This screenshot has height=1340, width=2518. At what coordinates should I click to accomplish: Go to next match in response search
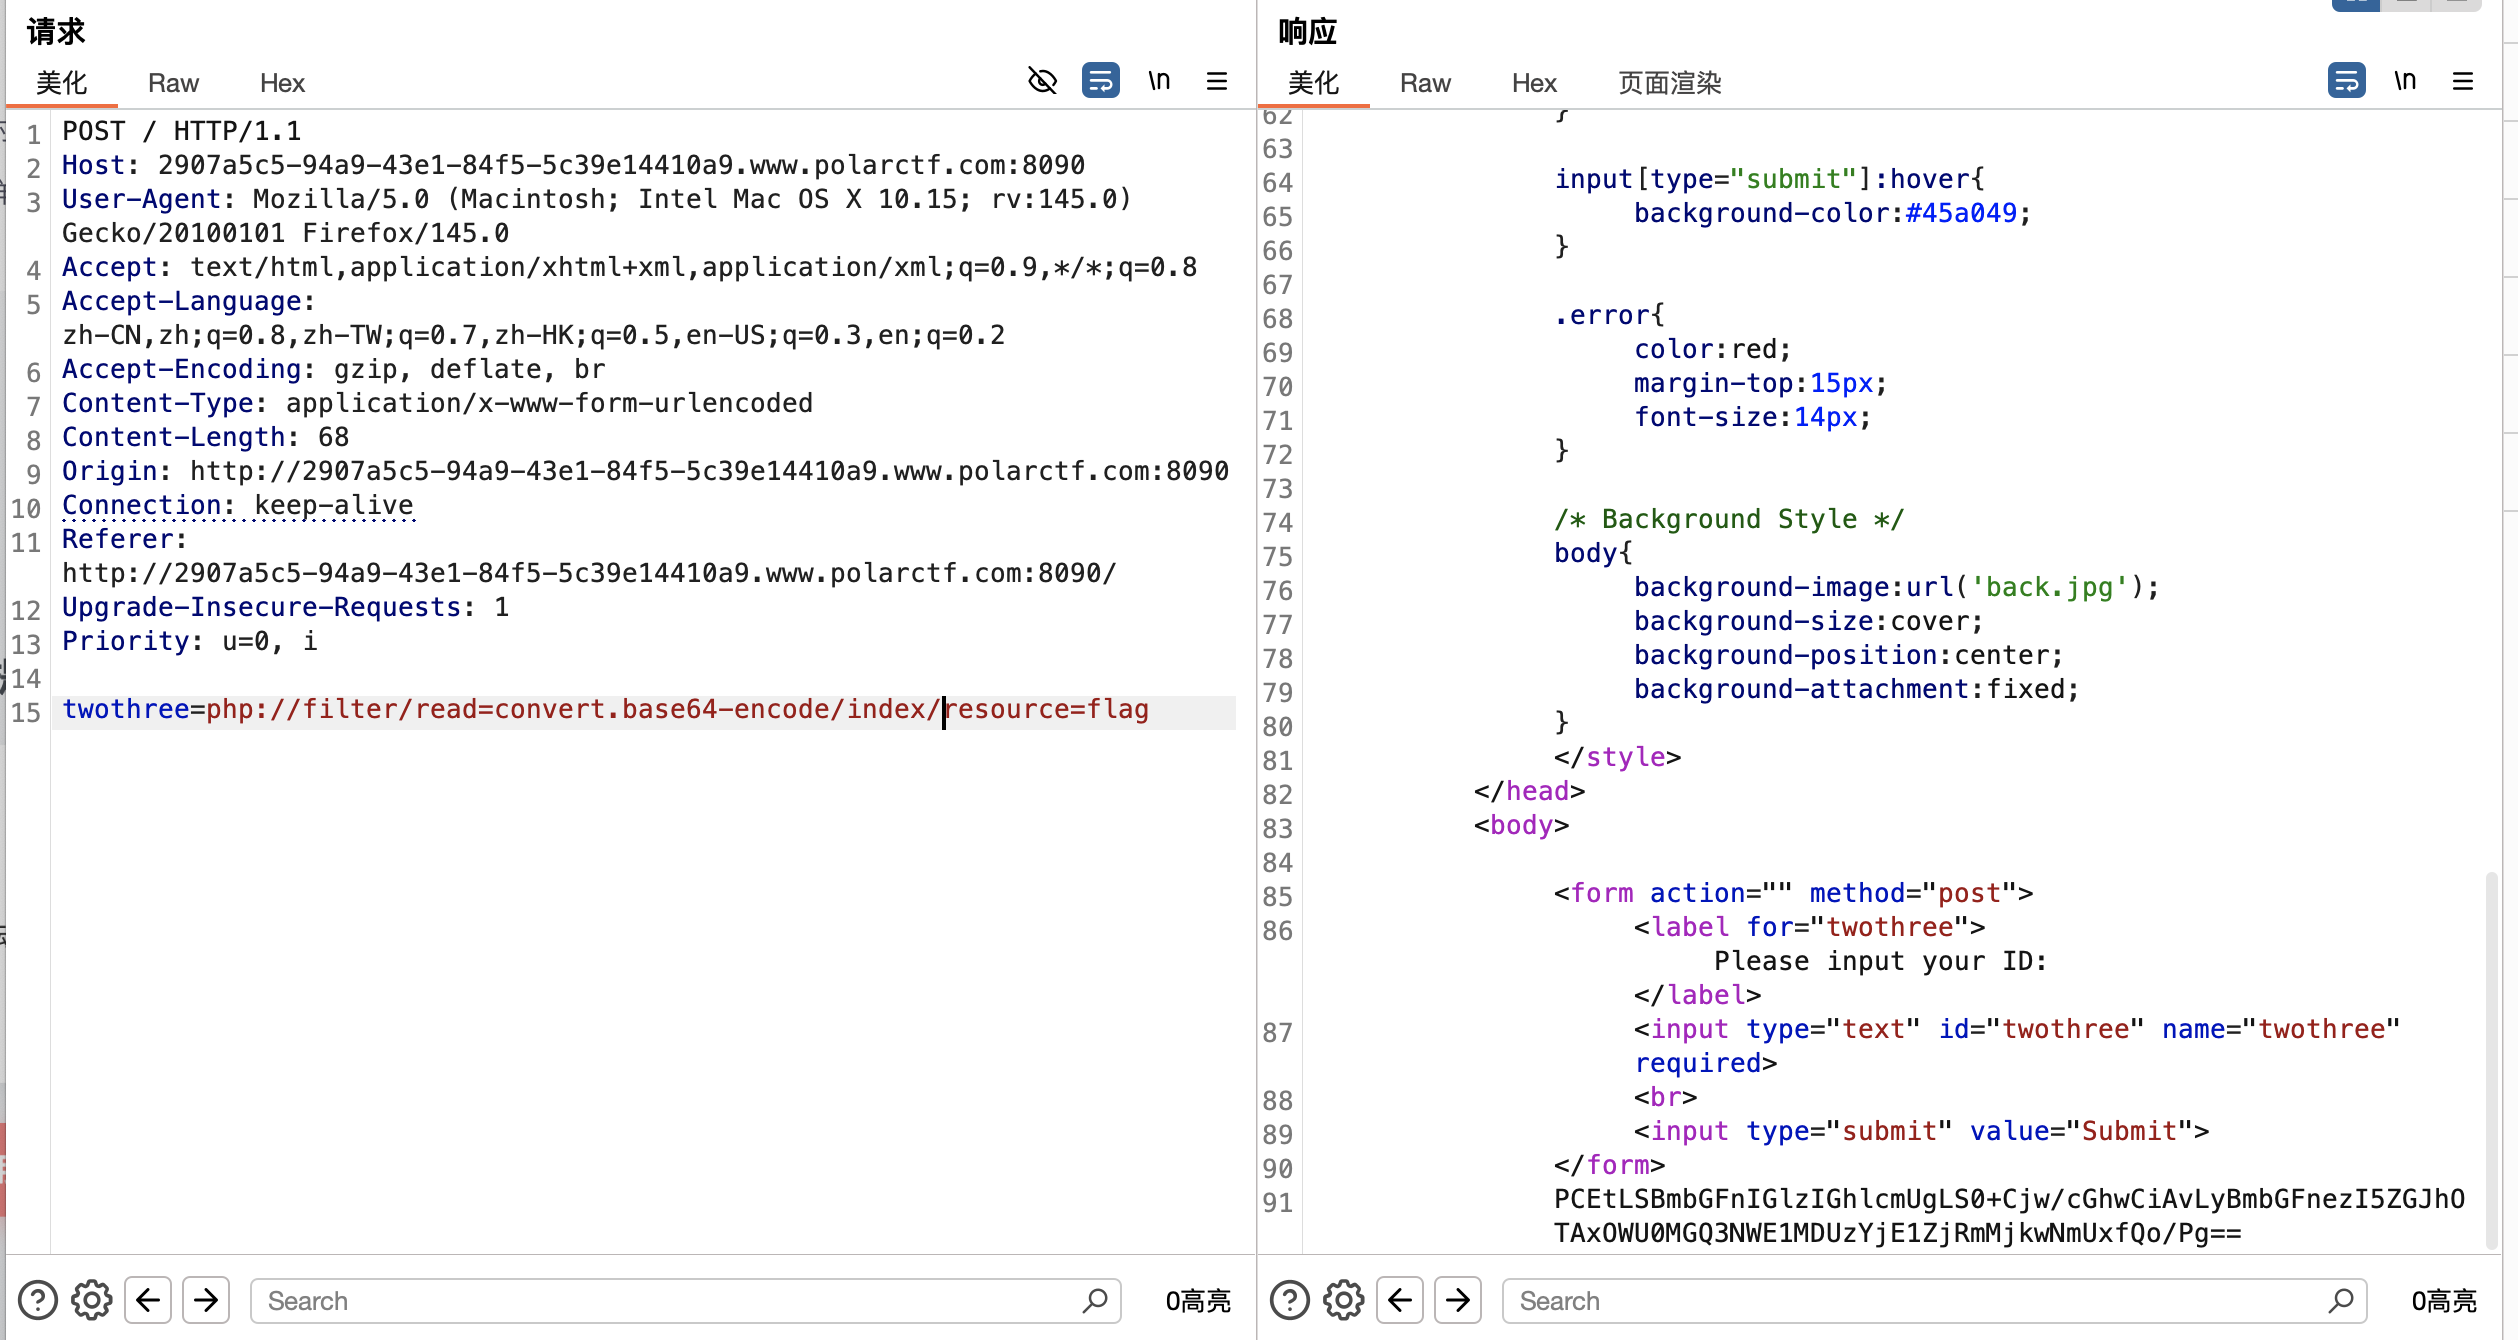(1458, 1300)
